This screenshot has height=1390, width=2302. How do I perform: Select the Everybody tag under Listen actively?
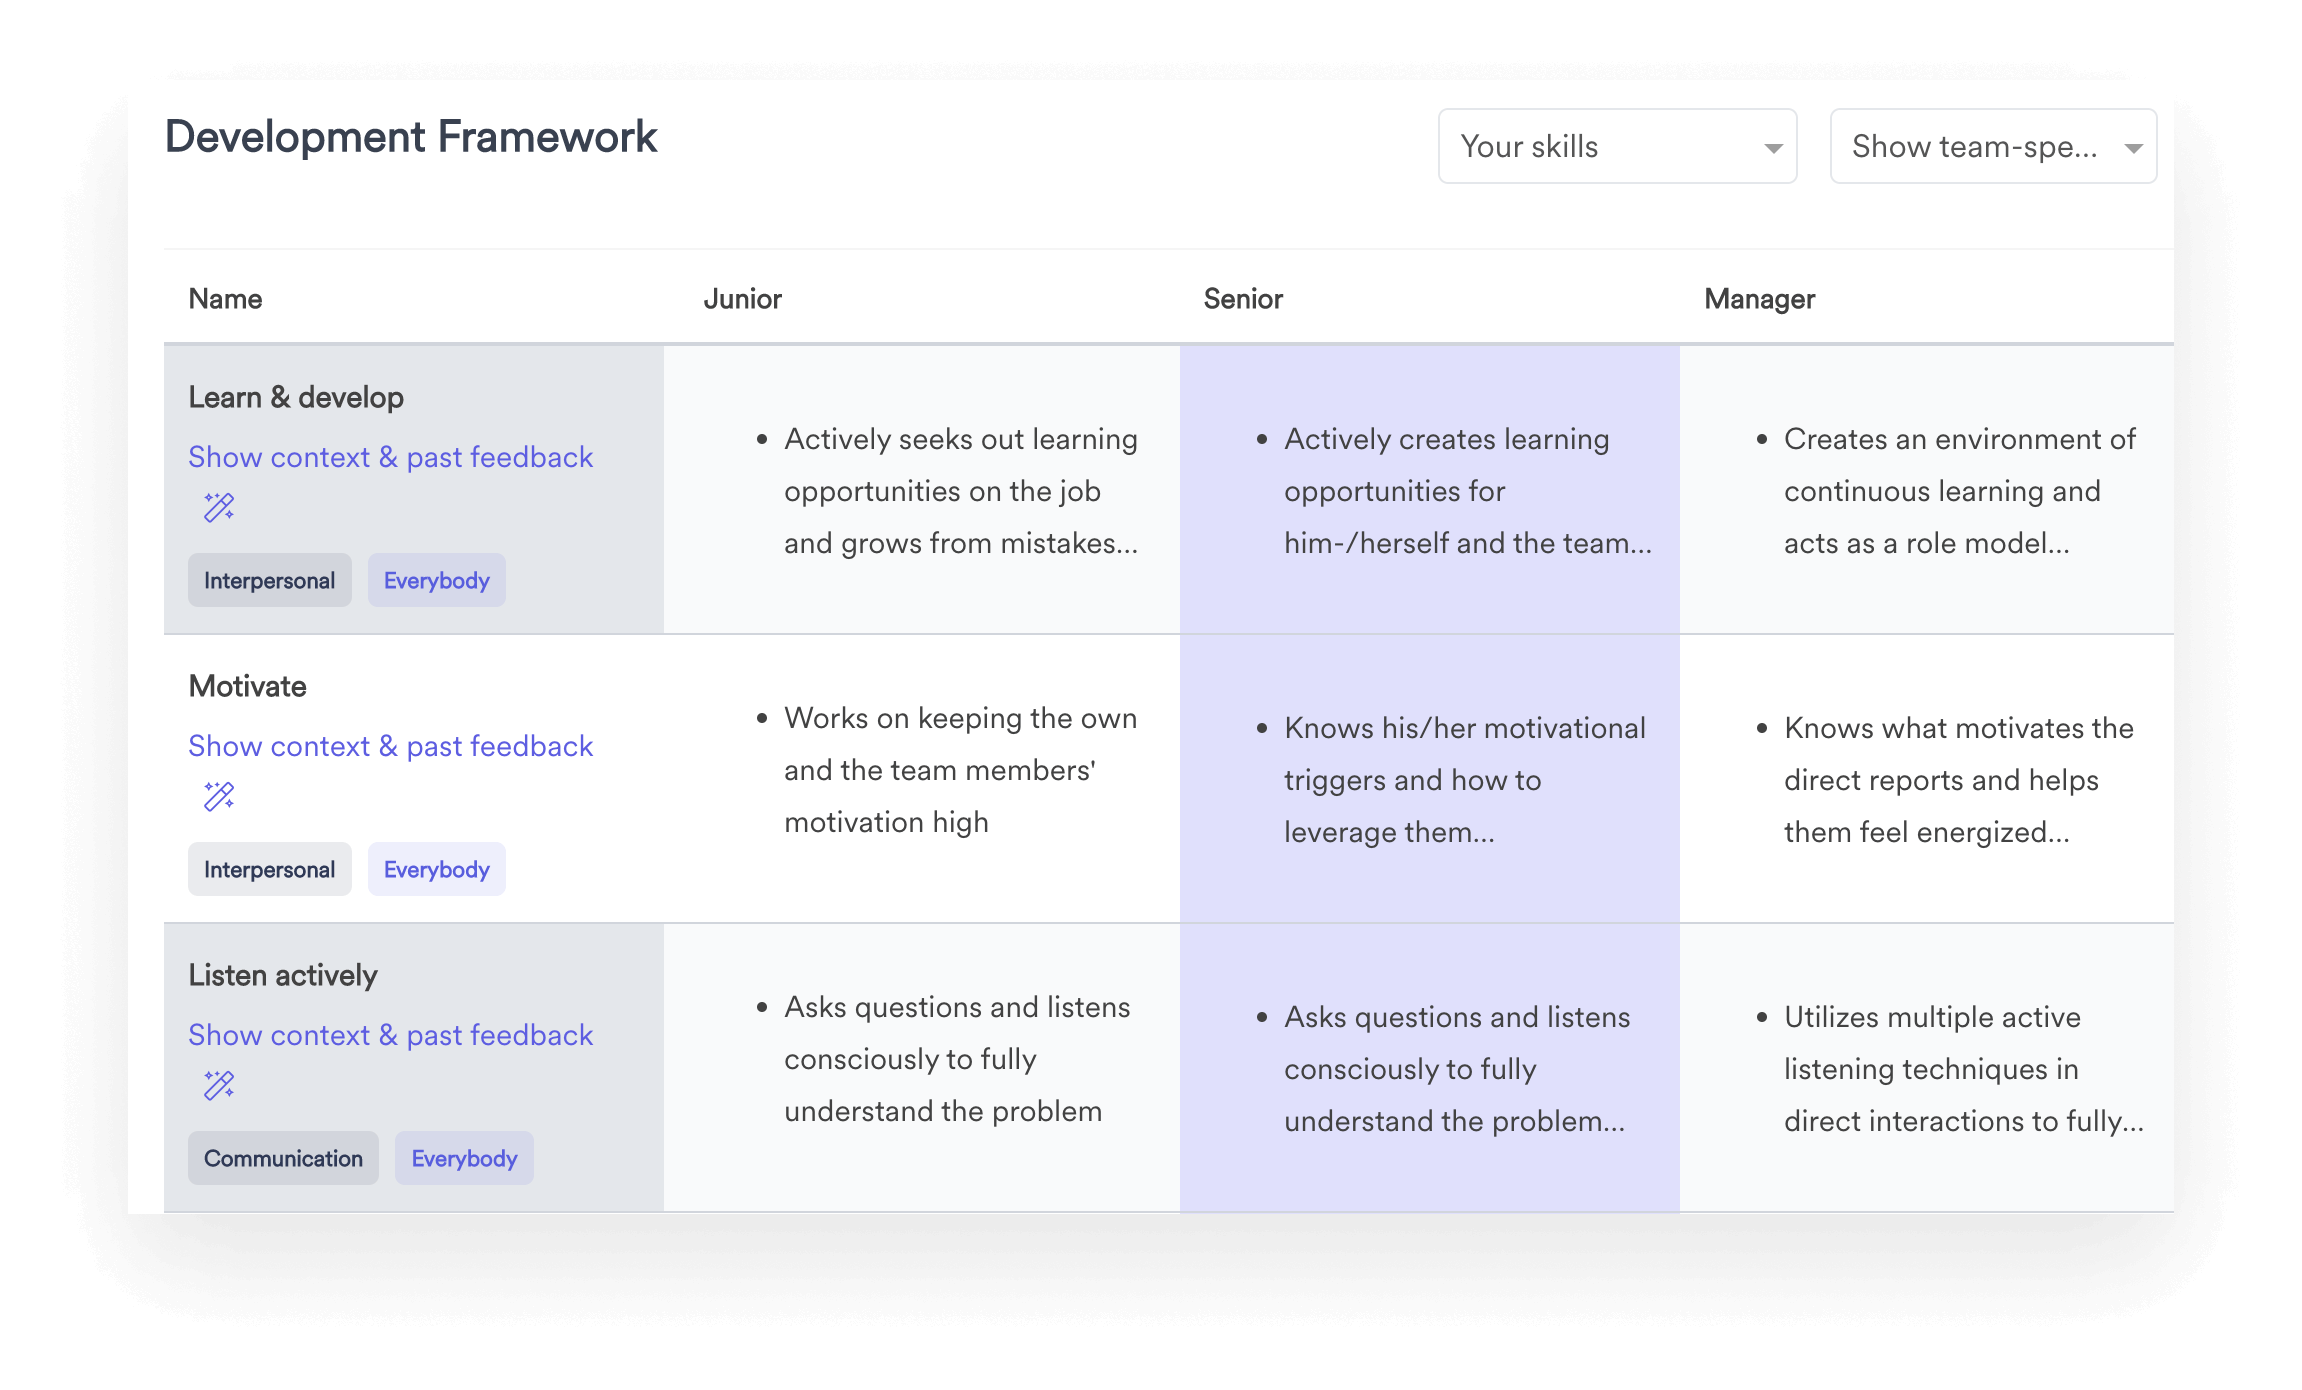(463, 1158)
